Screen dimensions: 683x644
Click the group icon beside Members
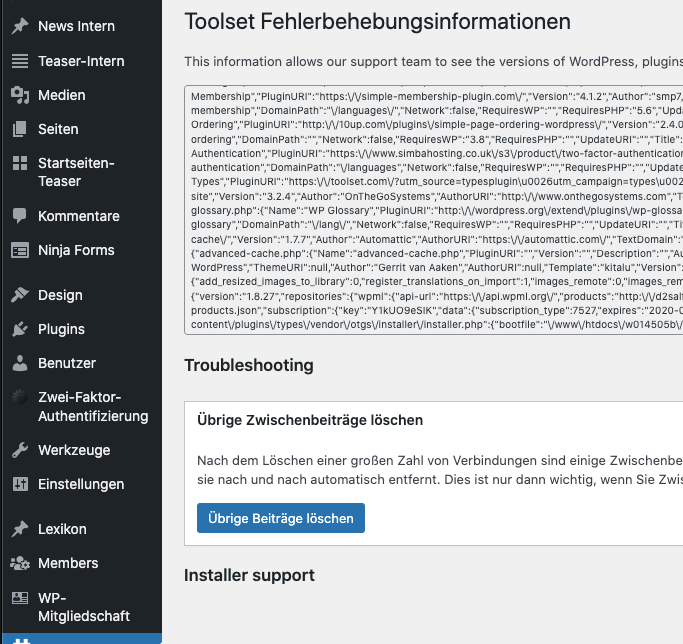pyautogui.click(x=20, y=563)
